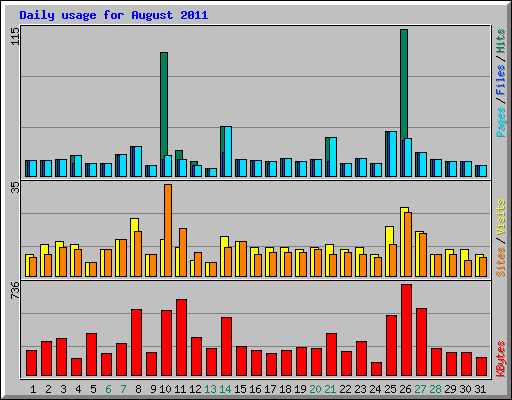Click the green day 20 axis label
The height and width of the screenshot is (400, 512).
[315, 389]
